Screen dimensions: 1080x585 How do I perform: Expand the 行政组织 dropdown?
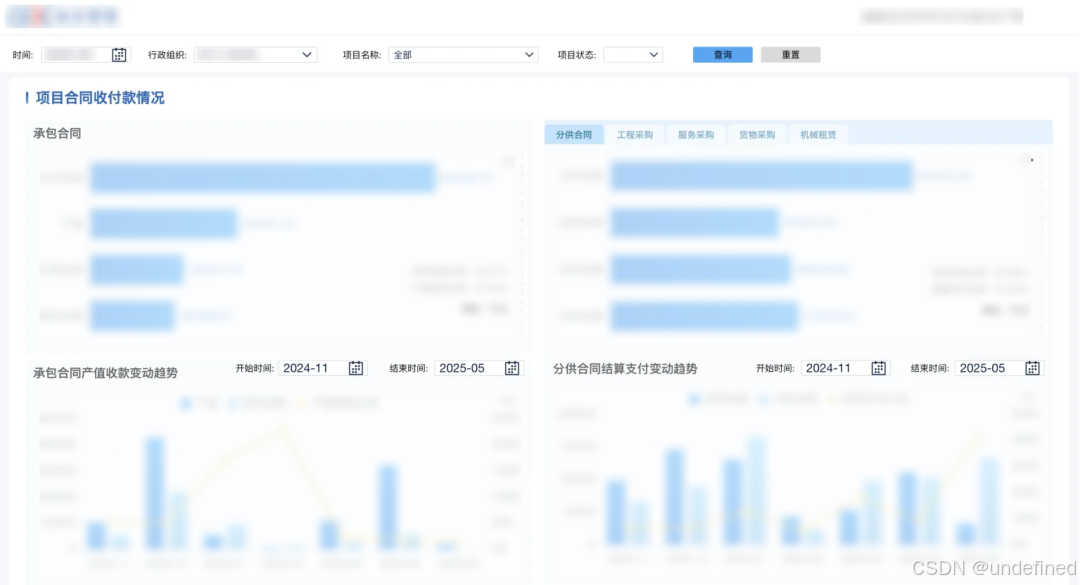pos(256,54)
